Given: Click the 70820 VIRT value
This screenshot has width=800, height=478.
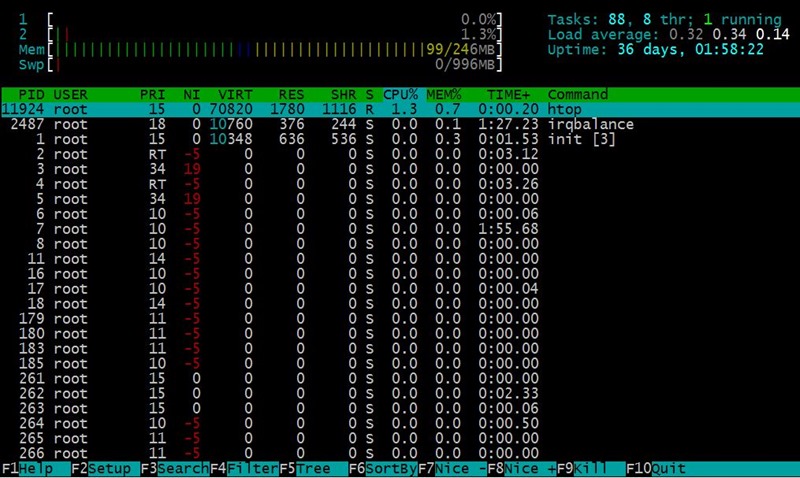Looking at the screenshot, I should pyautogui.click(x=231, y=109).
